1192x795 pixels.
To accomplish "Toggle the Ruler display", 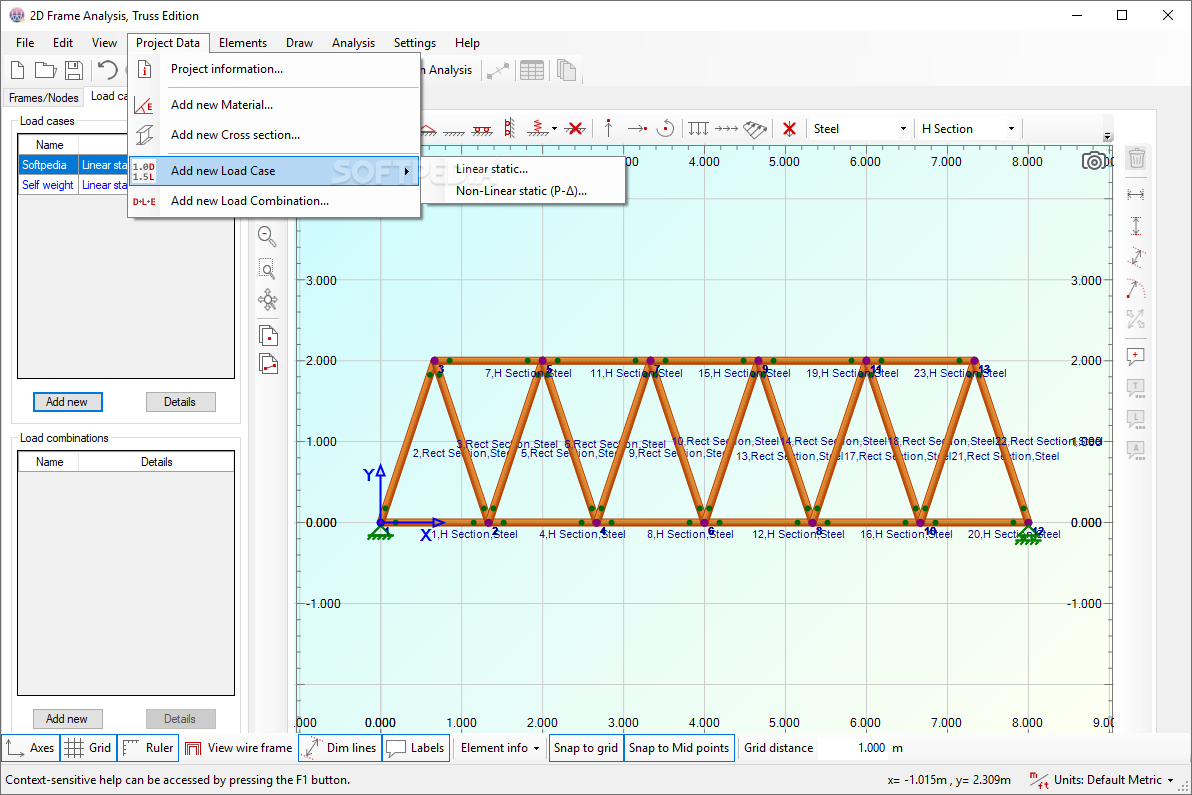I will [148, 748].
